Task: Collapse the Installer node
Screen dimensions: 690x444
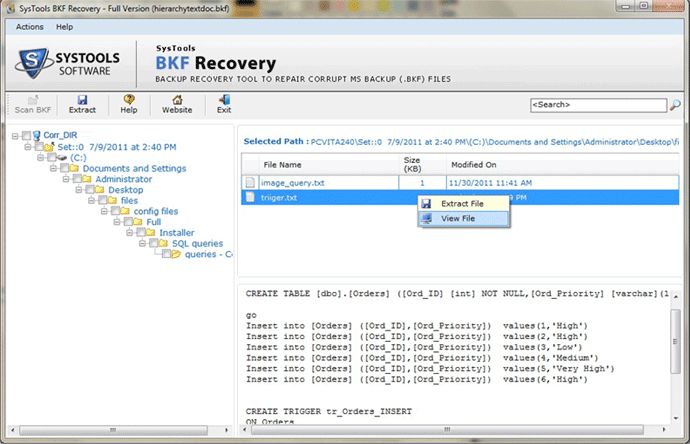Action: (130, 232)
